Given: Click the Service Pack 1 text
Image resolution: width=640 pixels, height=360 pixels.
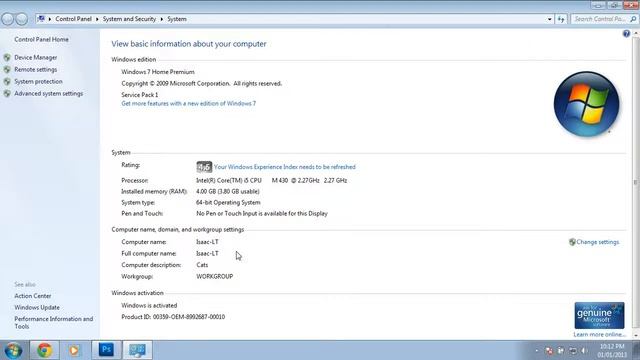Looking at the screenshot, I should [140, 95].
